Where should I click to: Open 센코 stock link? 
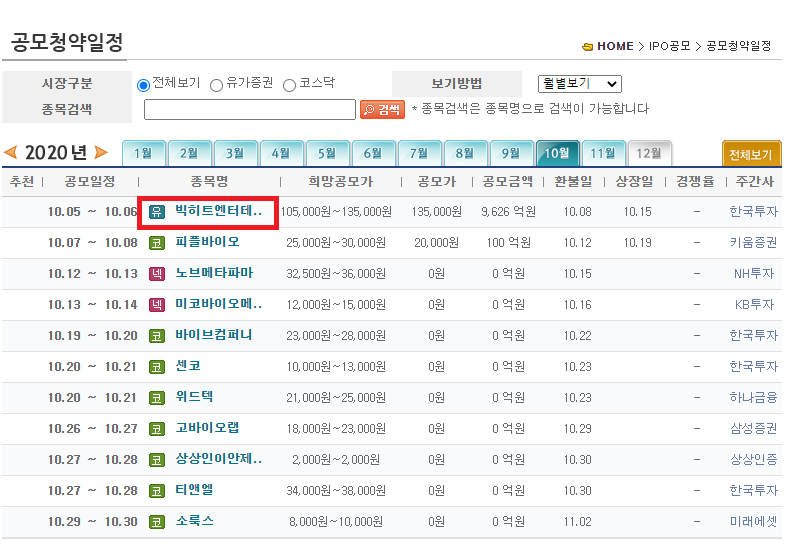coord(188,366)
